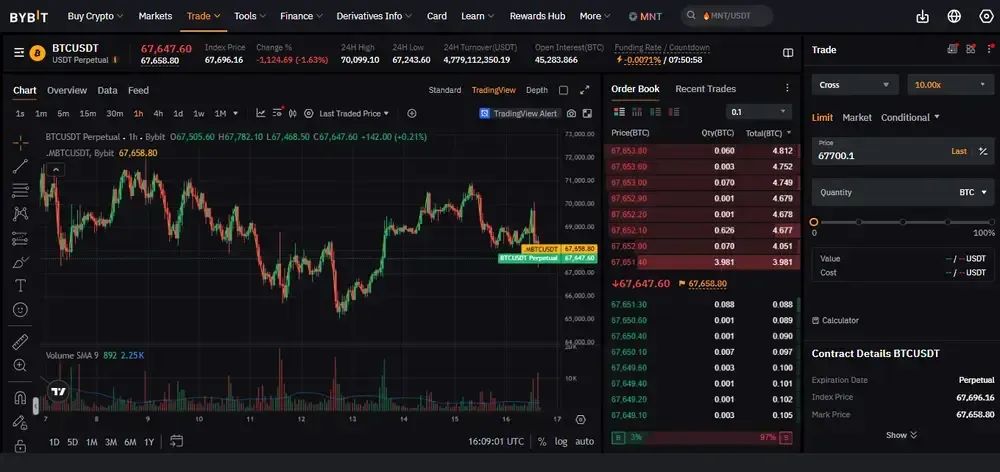This screenshot has height=472, width=1000.
Task: Enable the magnet snap mode
Action: tap(20, 398)
